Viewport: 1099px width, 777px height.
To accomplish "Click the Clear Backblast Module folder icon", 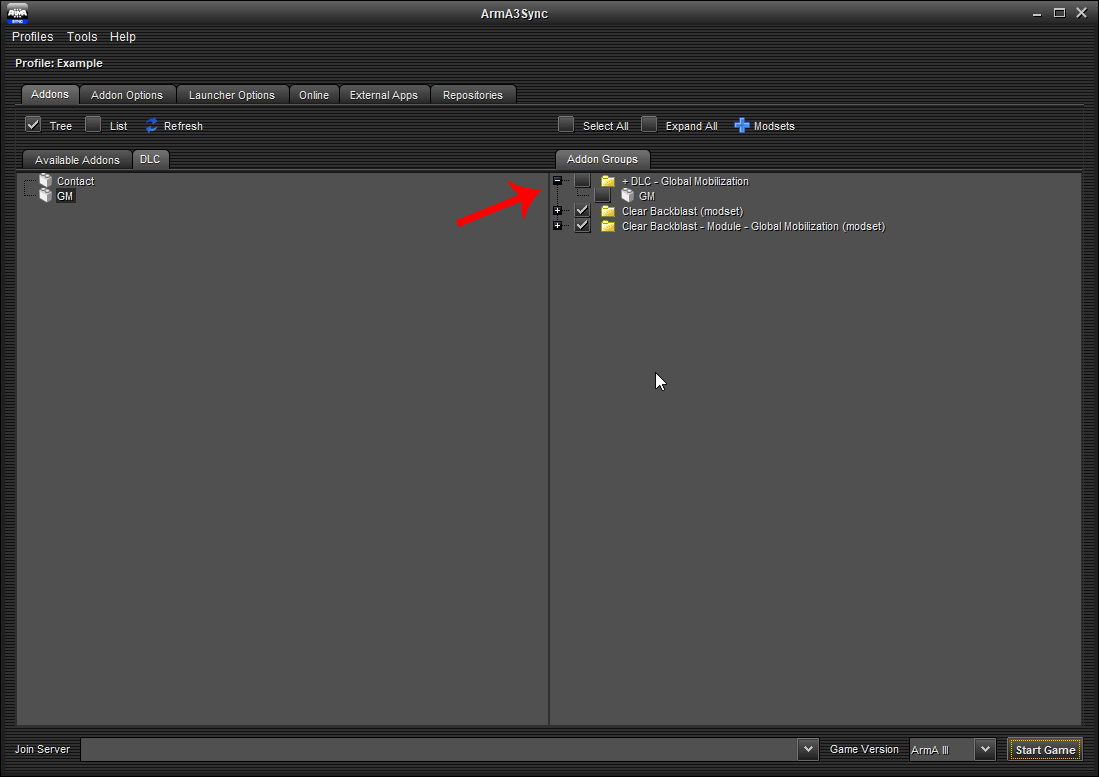I will pyautogui.click(x=608, y=226).
